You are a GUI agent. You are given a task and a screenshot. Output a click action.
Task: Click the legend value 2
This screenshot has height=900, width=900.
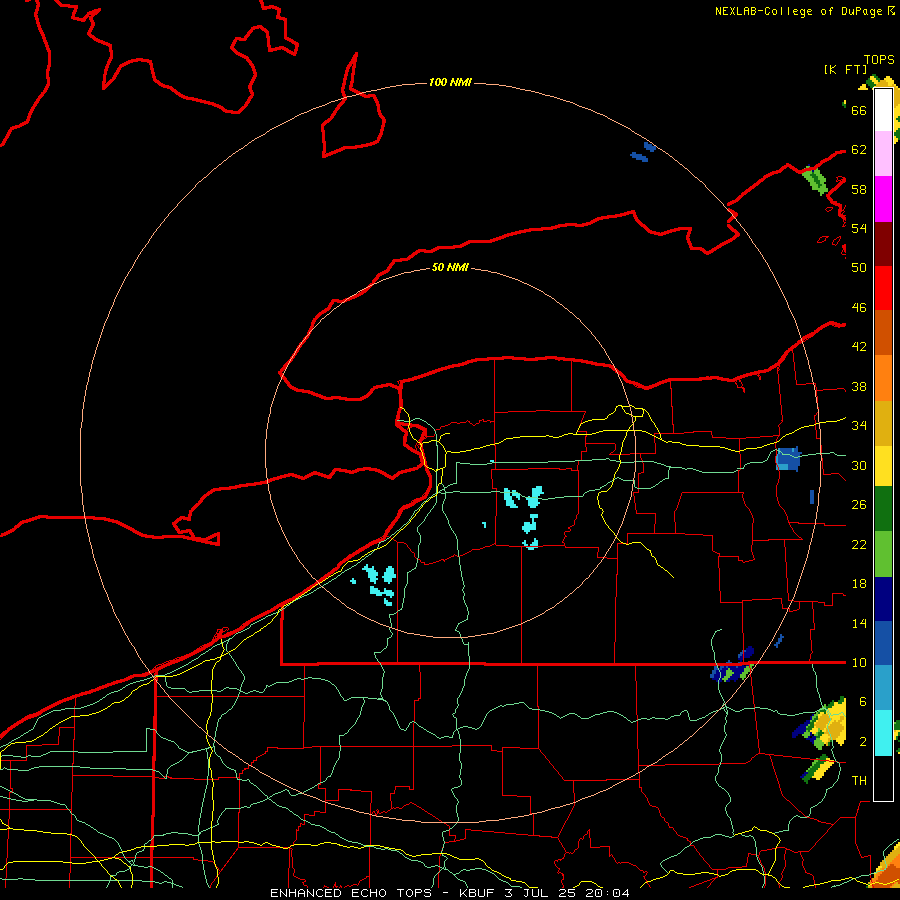point(862,742)
